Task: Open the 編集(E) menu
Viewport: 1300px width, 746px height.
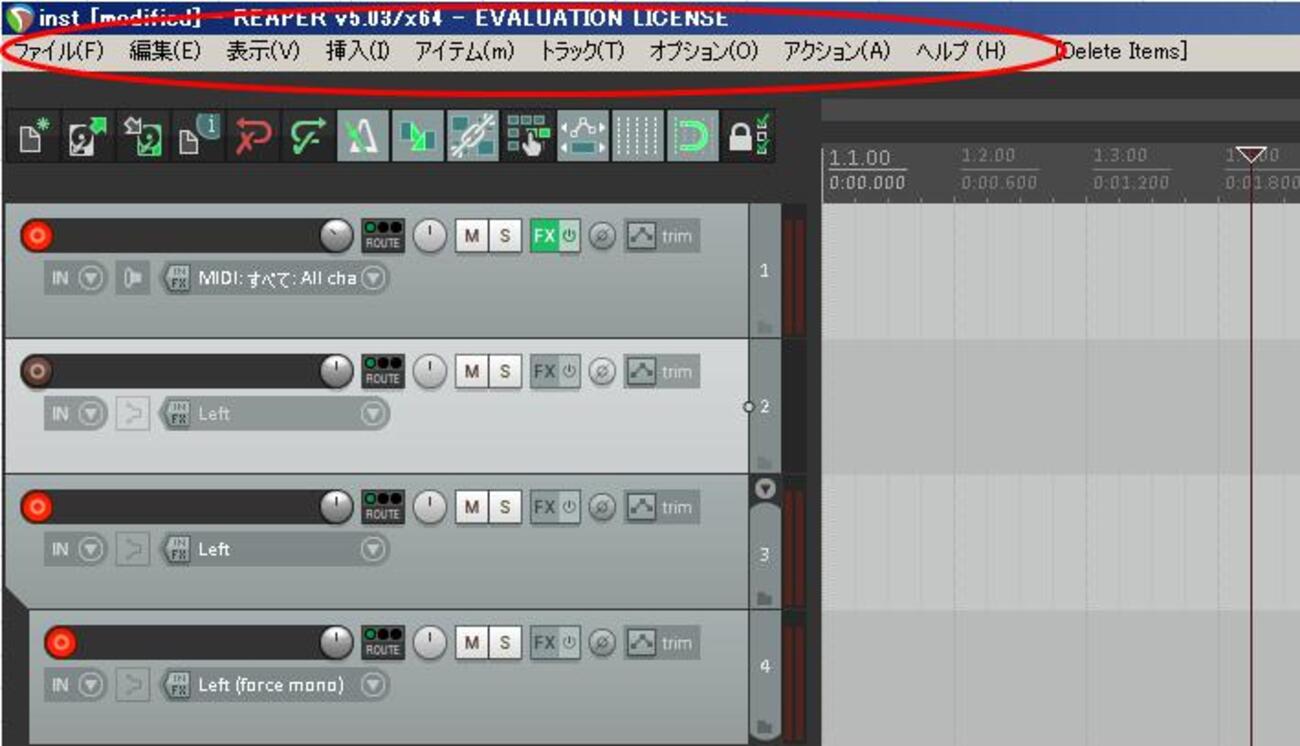Action: [x=165, y=52]
